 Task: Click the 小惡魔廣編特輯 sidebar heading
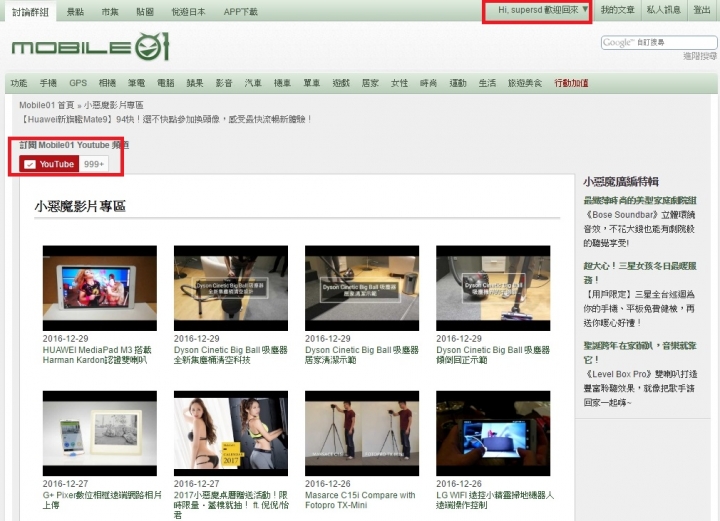(x=621, y=182)
